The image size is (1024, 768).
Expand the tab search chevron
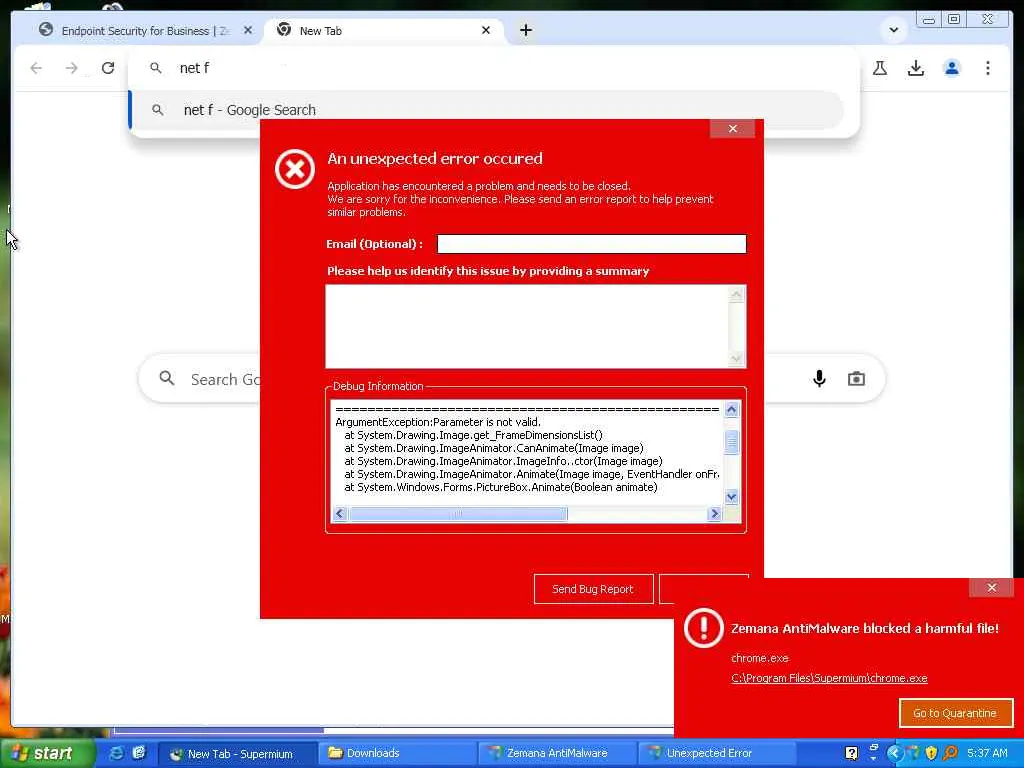(893, 30)
